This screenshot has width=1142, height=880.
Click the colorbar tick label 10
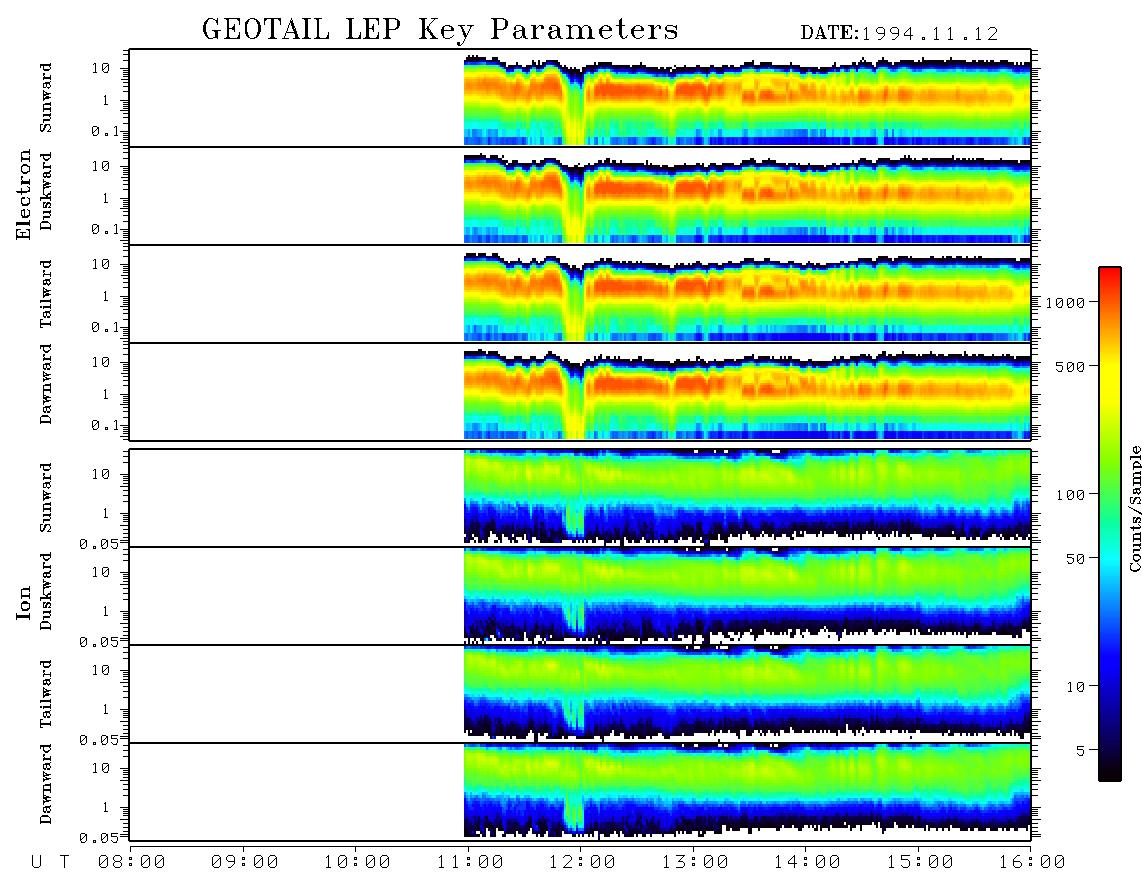coord(1075,687)
